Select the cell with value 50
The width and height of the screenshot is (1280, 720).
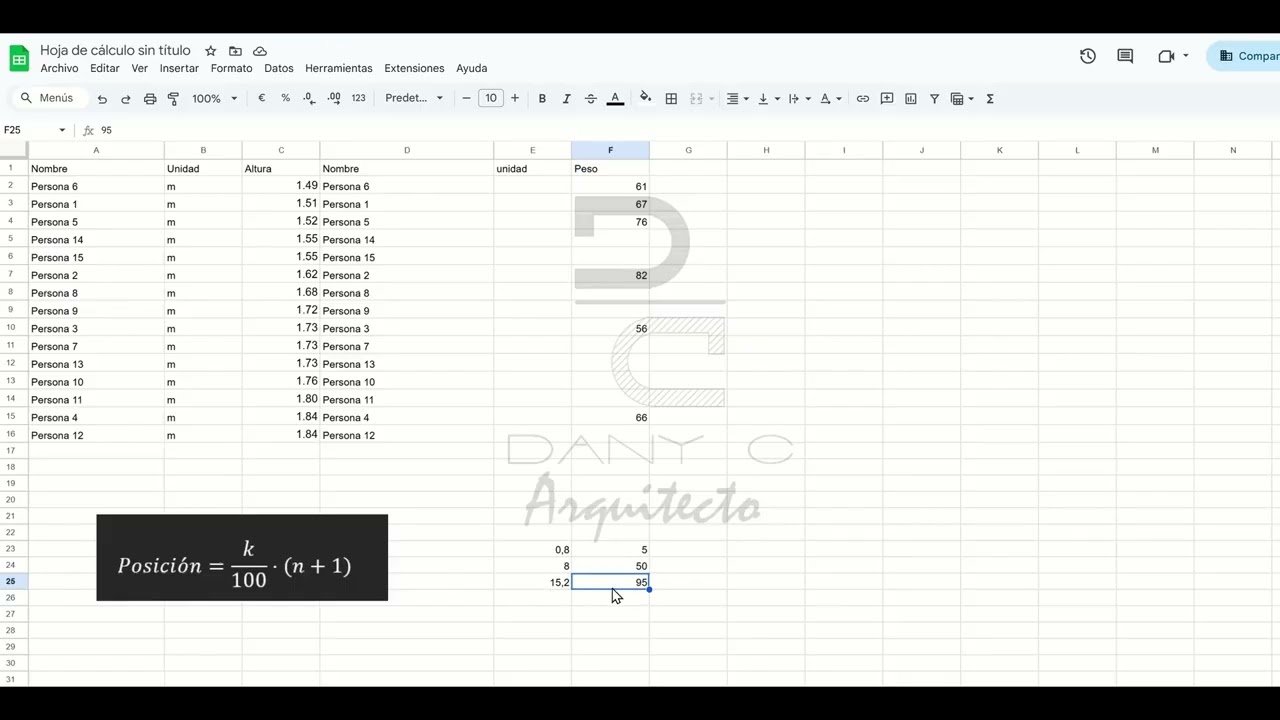610,566
